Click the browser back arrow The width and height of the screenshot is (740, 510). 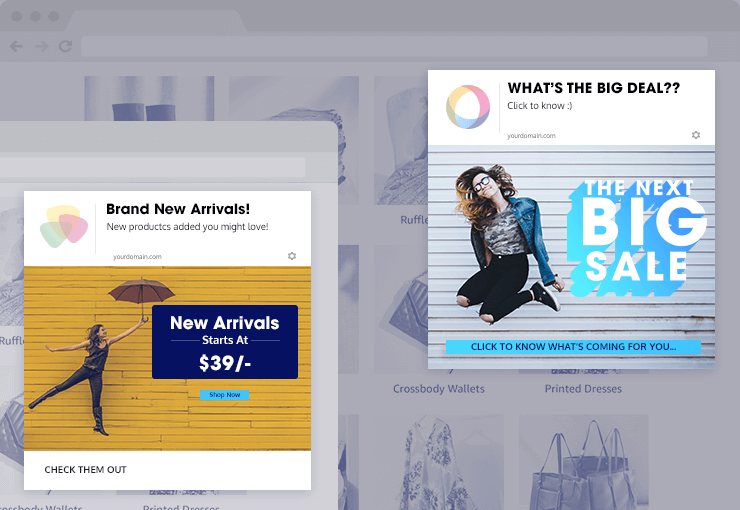pyautogui.click(x=17, y=46)
